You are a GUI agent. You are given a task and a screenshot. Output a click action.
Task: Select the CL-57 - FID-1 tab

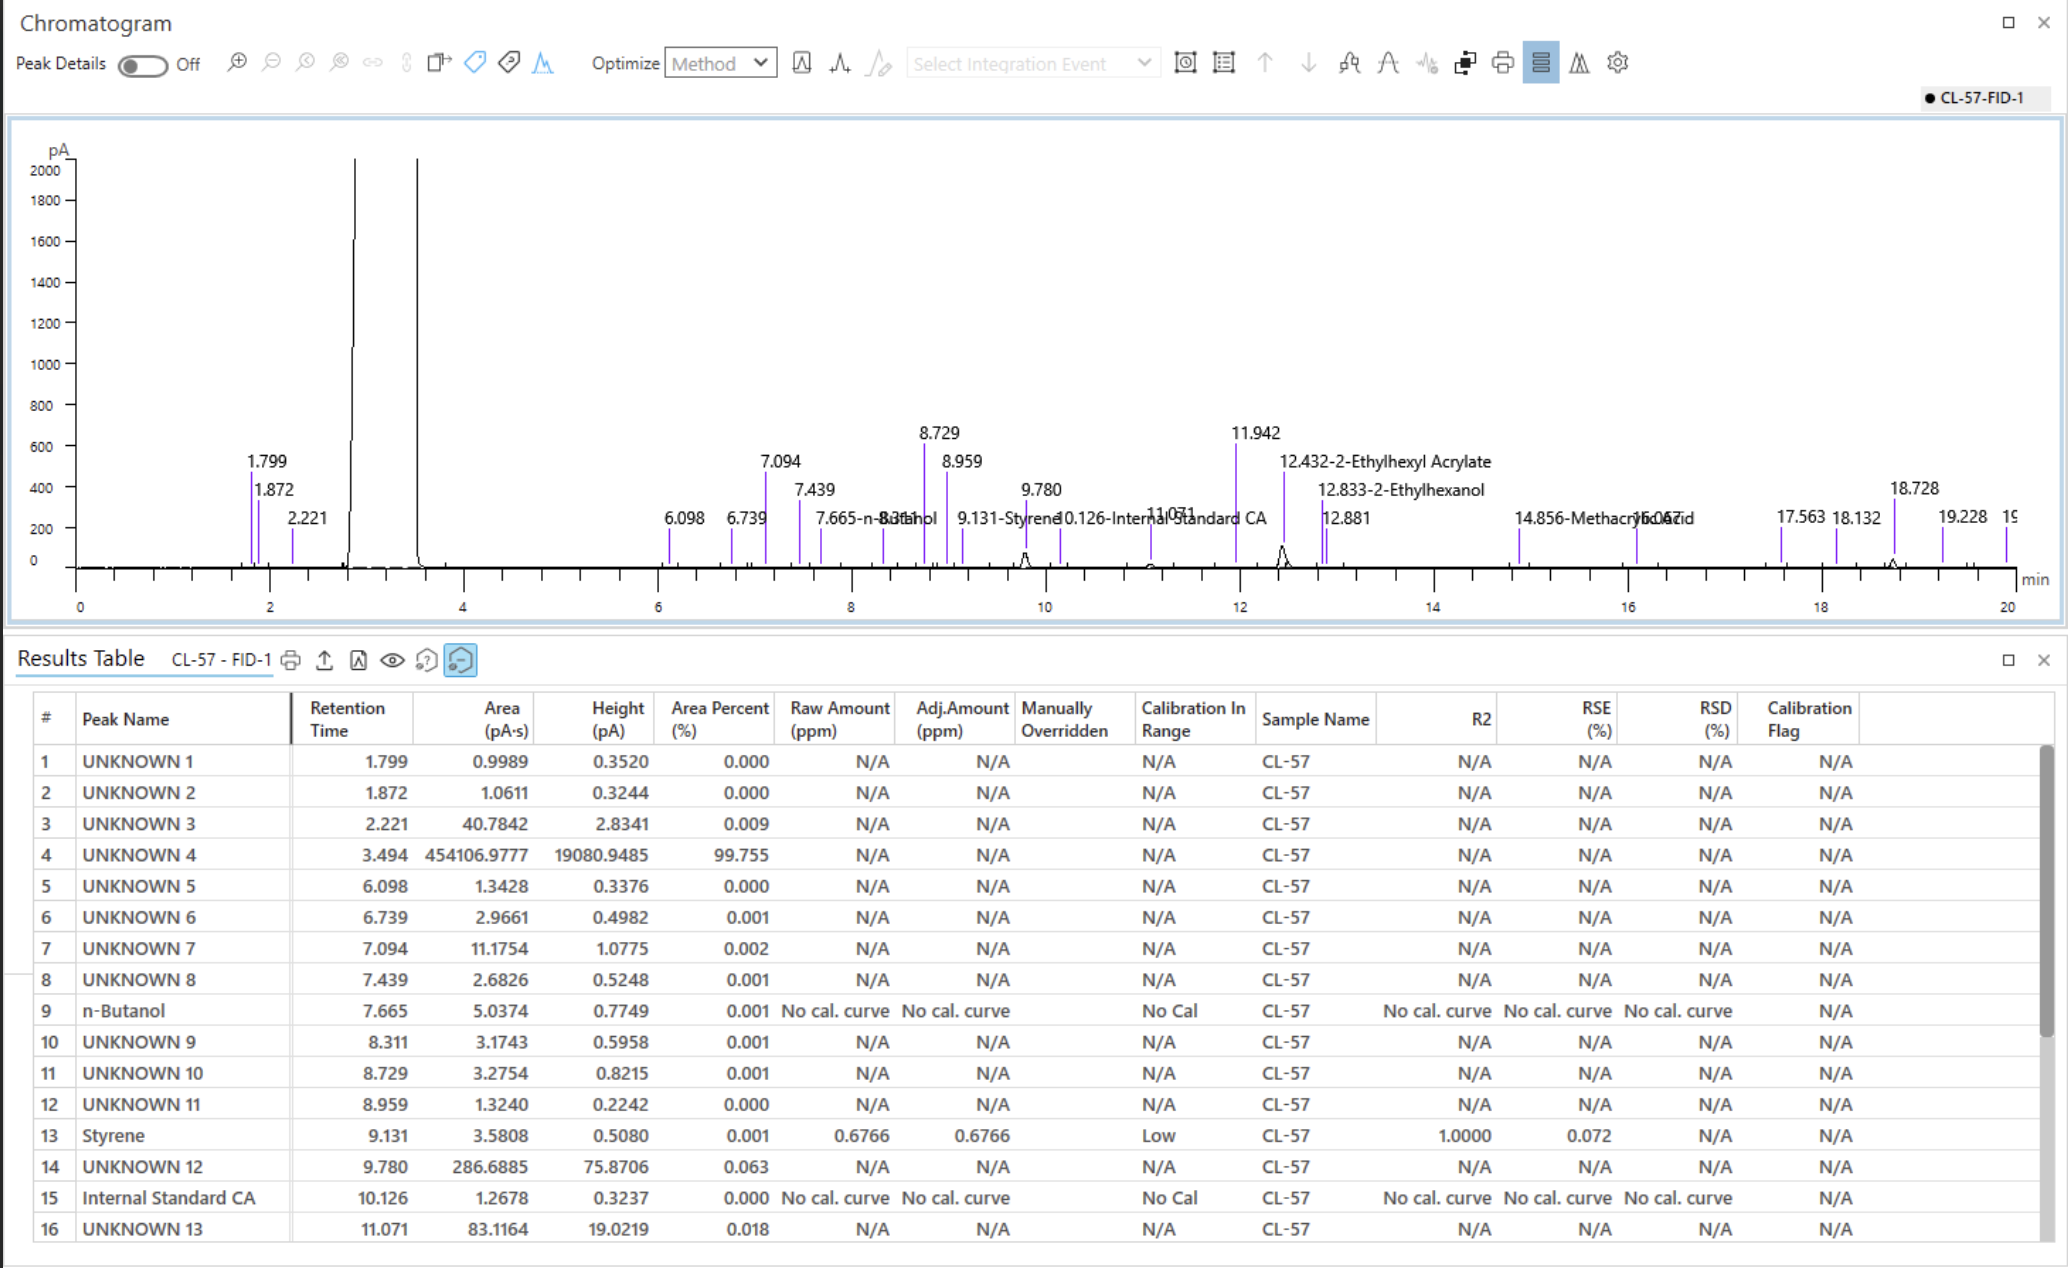[x=221, y=660]
